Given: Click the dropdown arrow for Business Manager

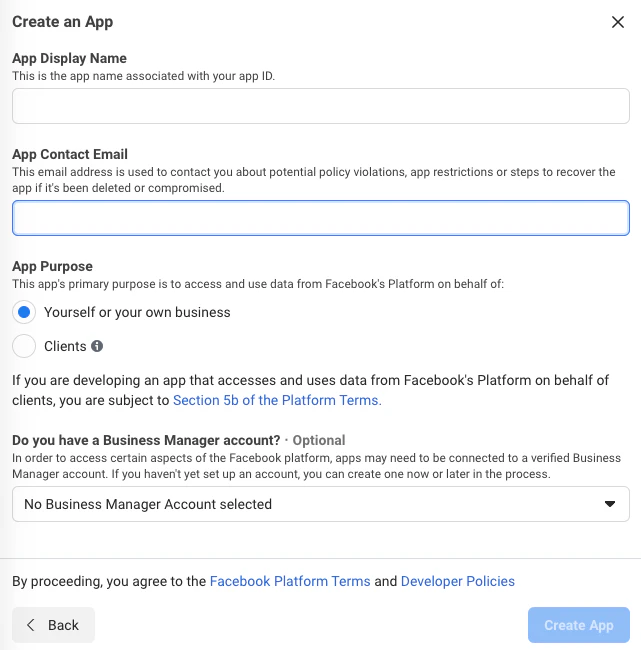Looking at the screenshot, I should (610, 504).
